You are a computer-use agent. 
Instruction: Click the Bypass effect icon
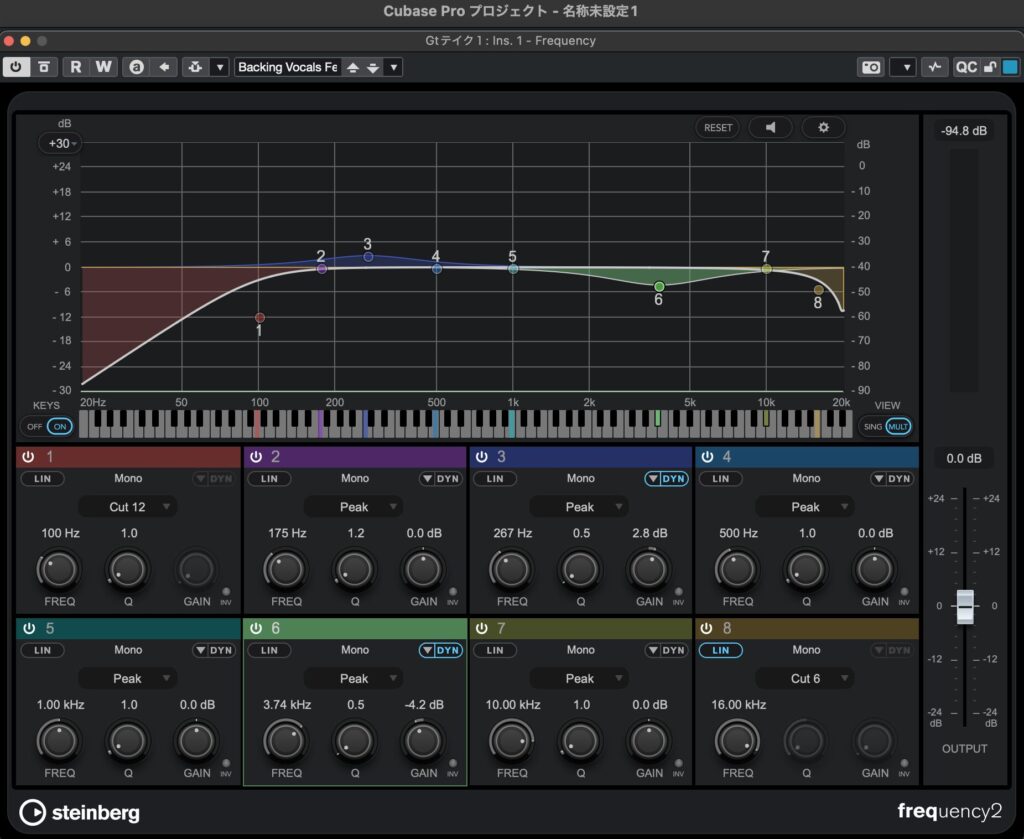click(x=44, y=67)
